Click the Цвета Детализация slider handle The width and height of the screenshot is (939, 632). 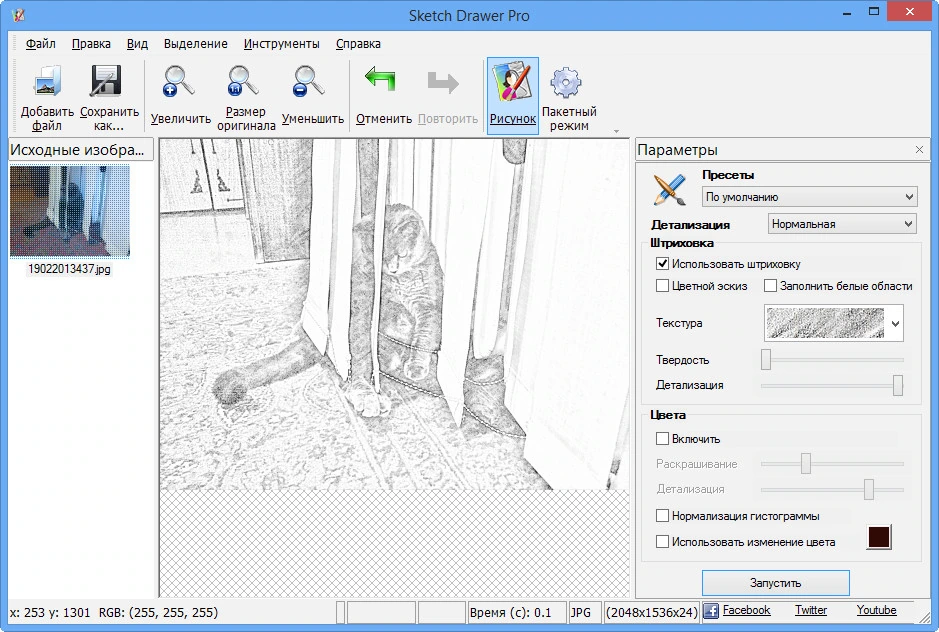869,489
